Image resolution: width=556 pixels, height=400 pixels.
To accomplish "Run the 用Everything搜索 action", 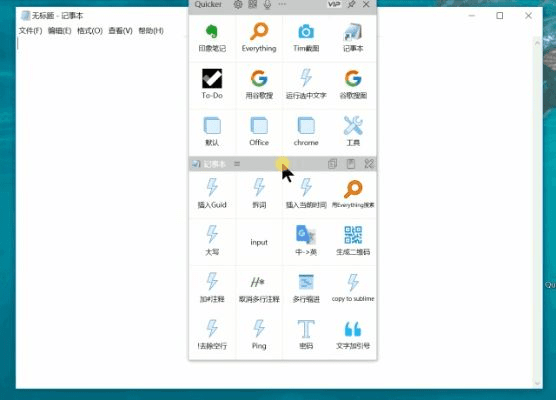I will tap(353, 194).
